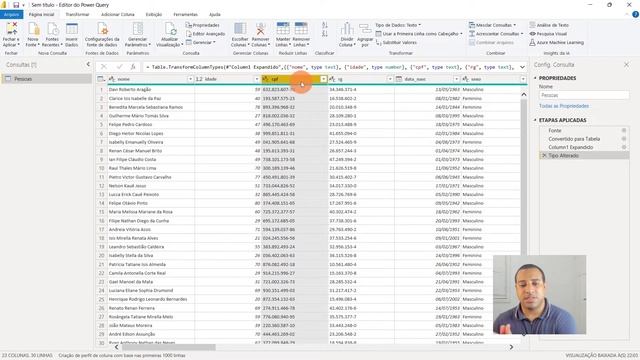This screenshot has width=640, height=360.
Task: Open the Gerenciar dropdown in Consulta group
Action: tap(200, 42)
